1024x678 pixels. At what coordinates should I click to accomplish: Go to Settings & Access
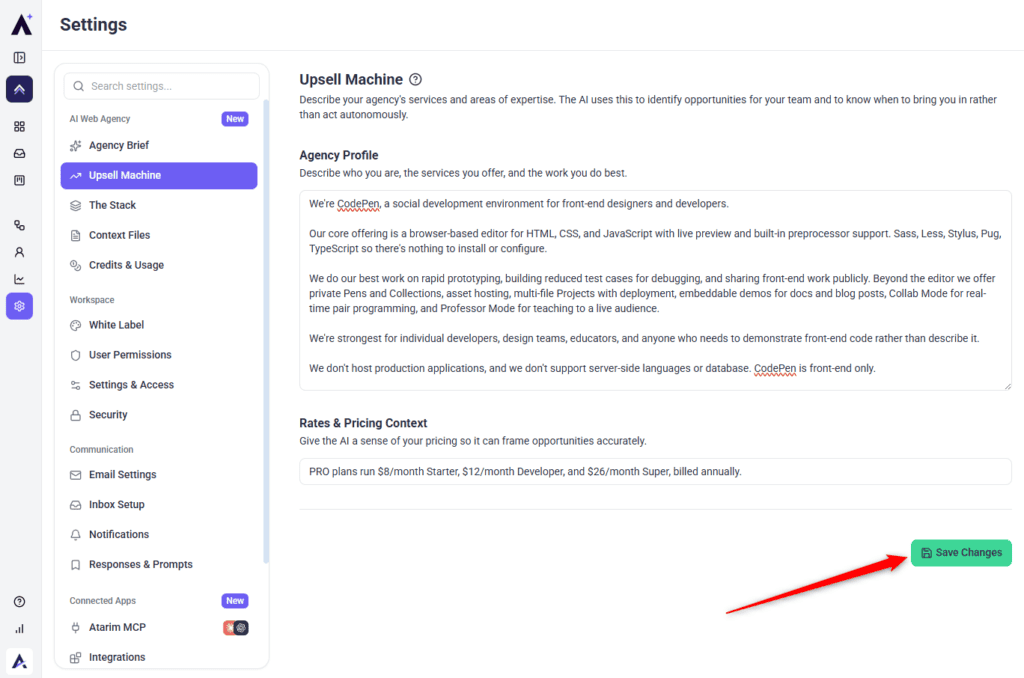coord(159,385)
